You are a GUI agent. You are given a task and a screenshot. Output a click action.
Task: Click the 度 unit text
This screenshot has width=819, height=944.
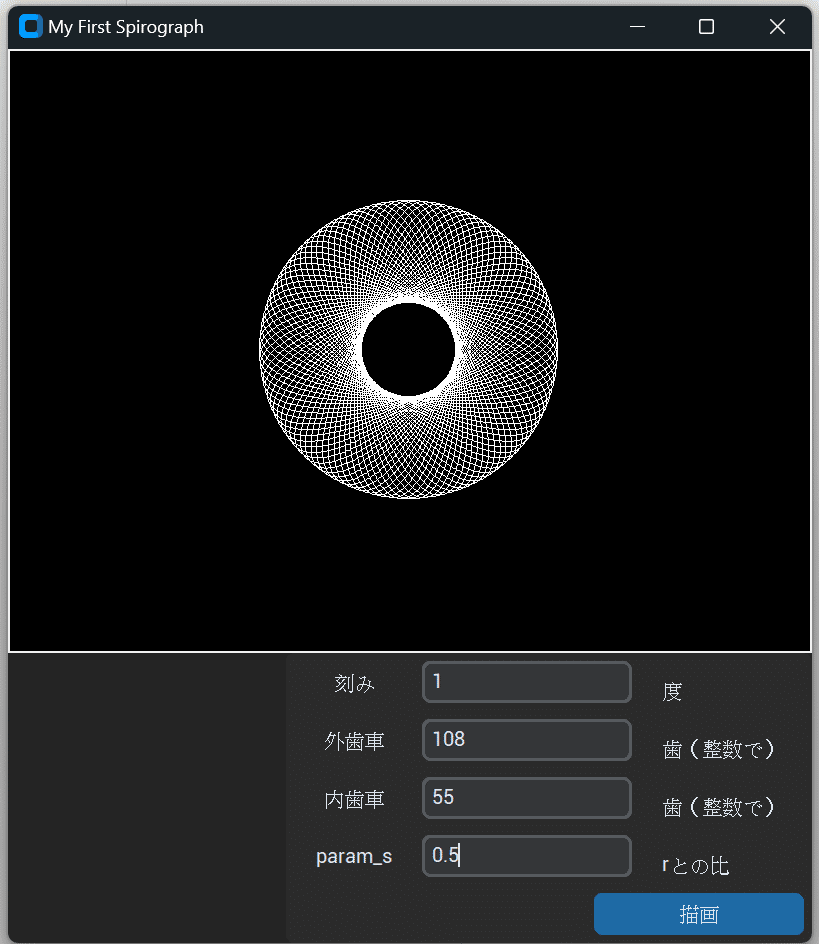point(672,691)
